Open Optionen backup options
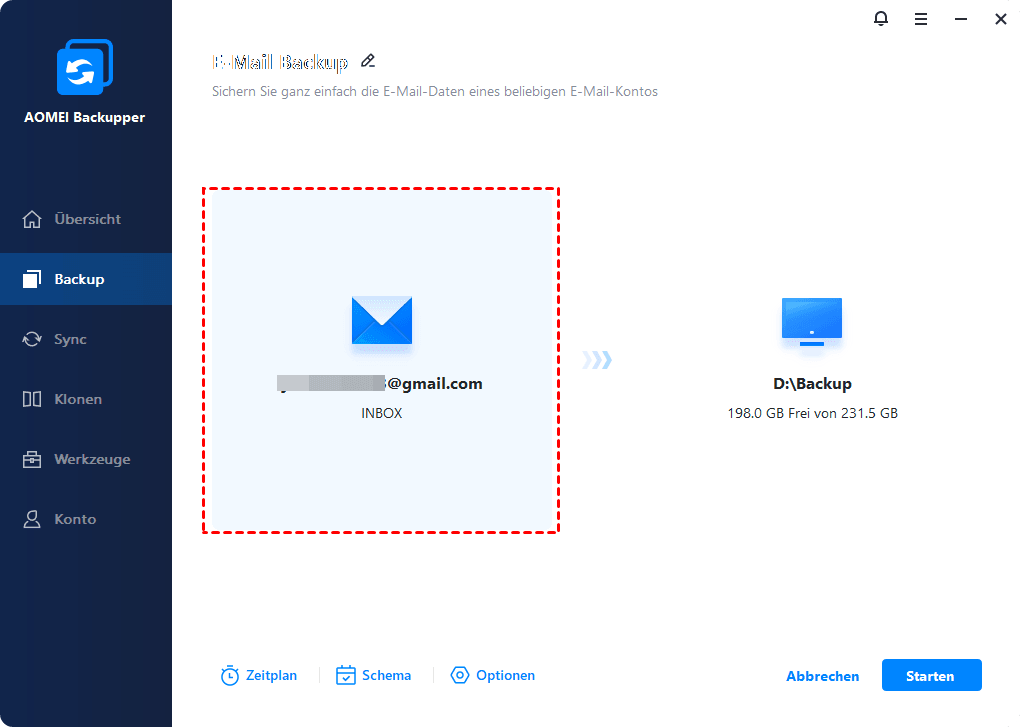Viewport: 1020px width, 727px height. pos(492,676)
